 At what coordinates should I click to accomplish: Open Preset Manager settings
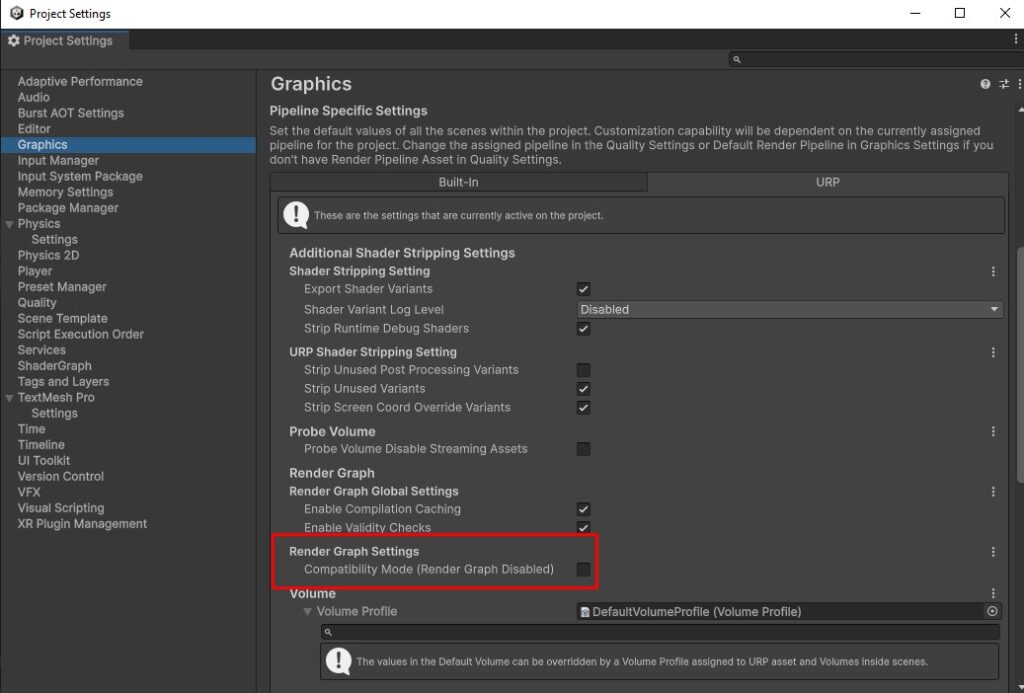point(62,287)
